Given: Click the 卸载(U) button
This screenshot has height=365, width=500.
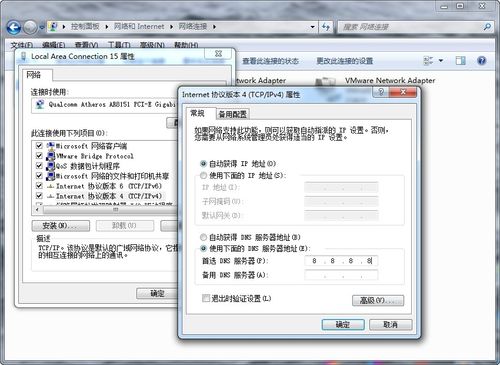Looking at the screenshot, I should tap(125, 226).
